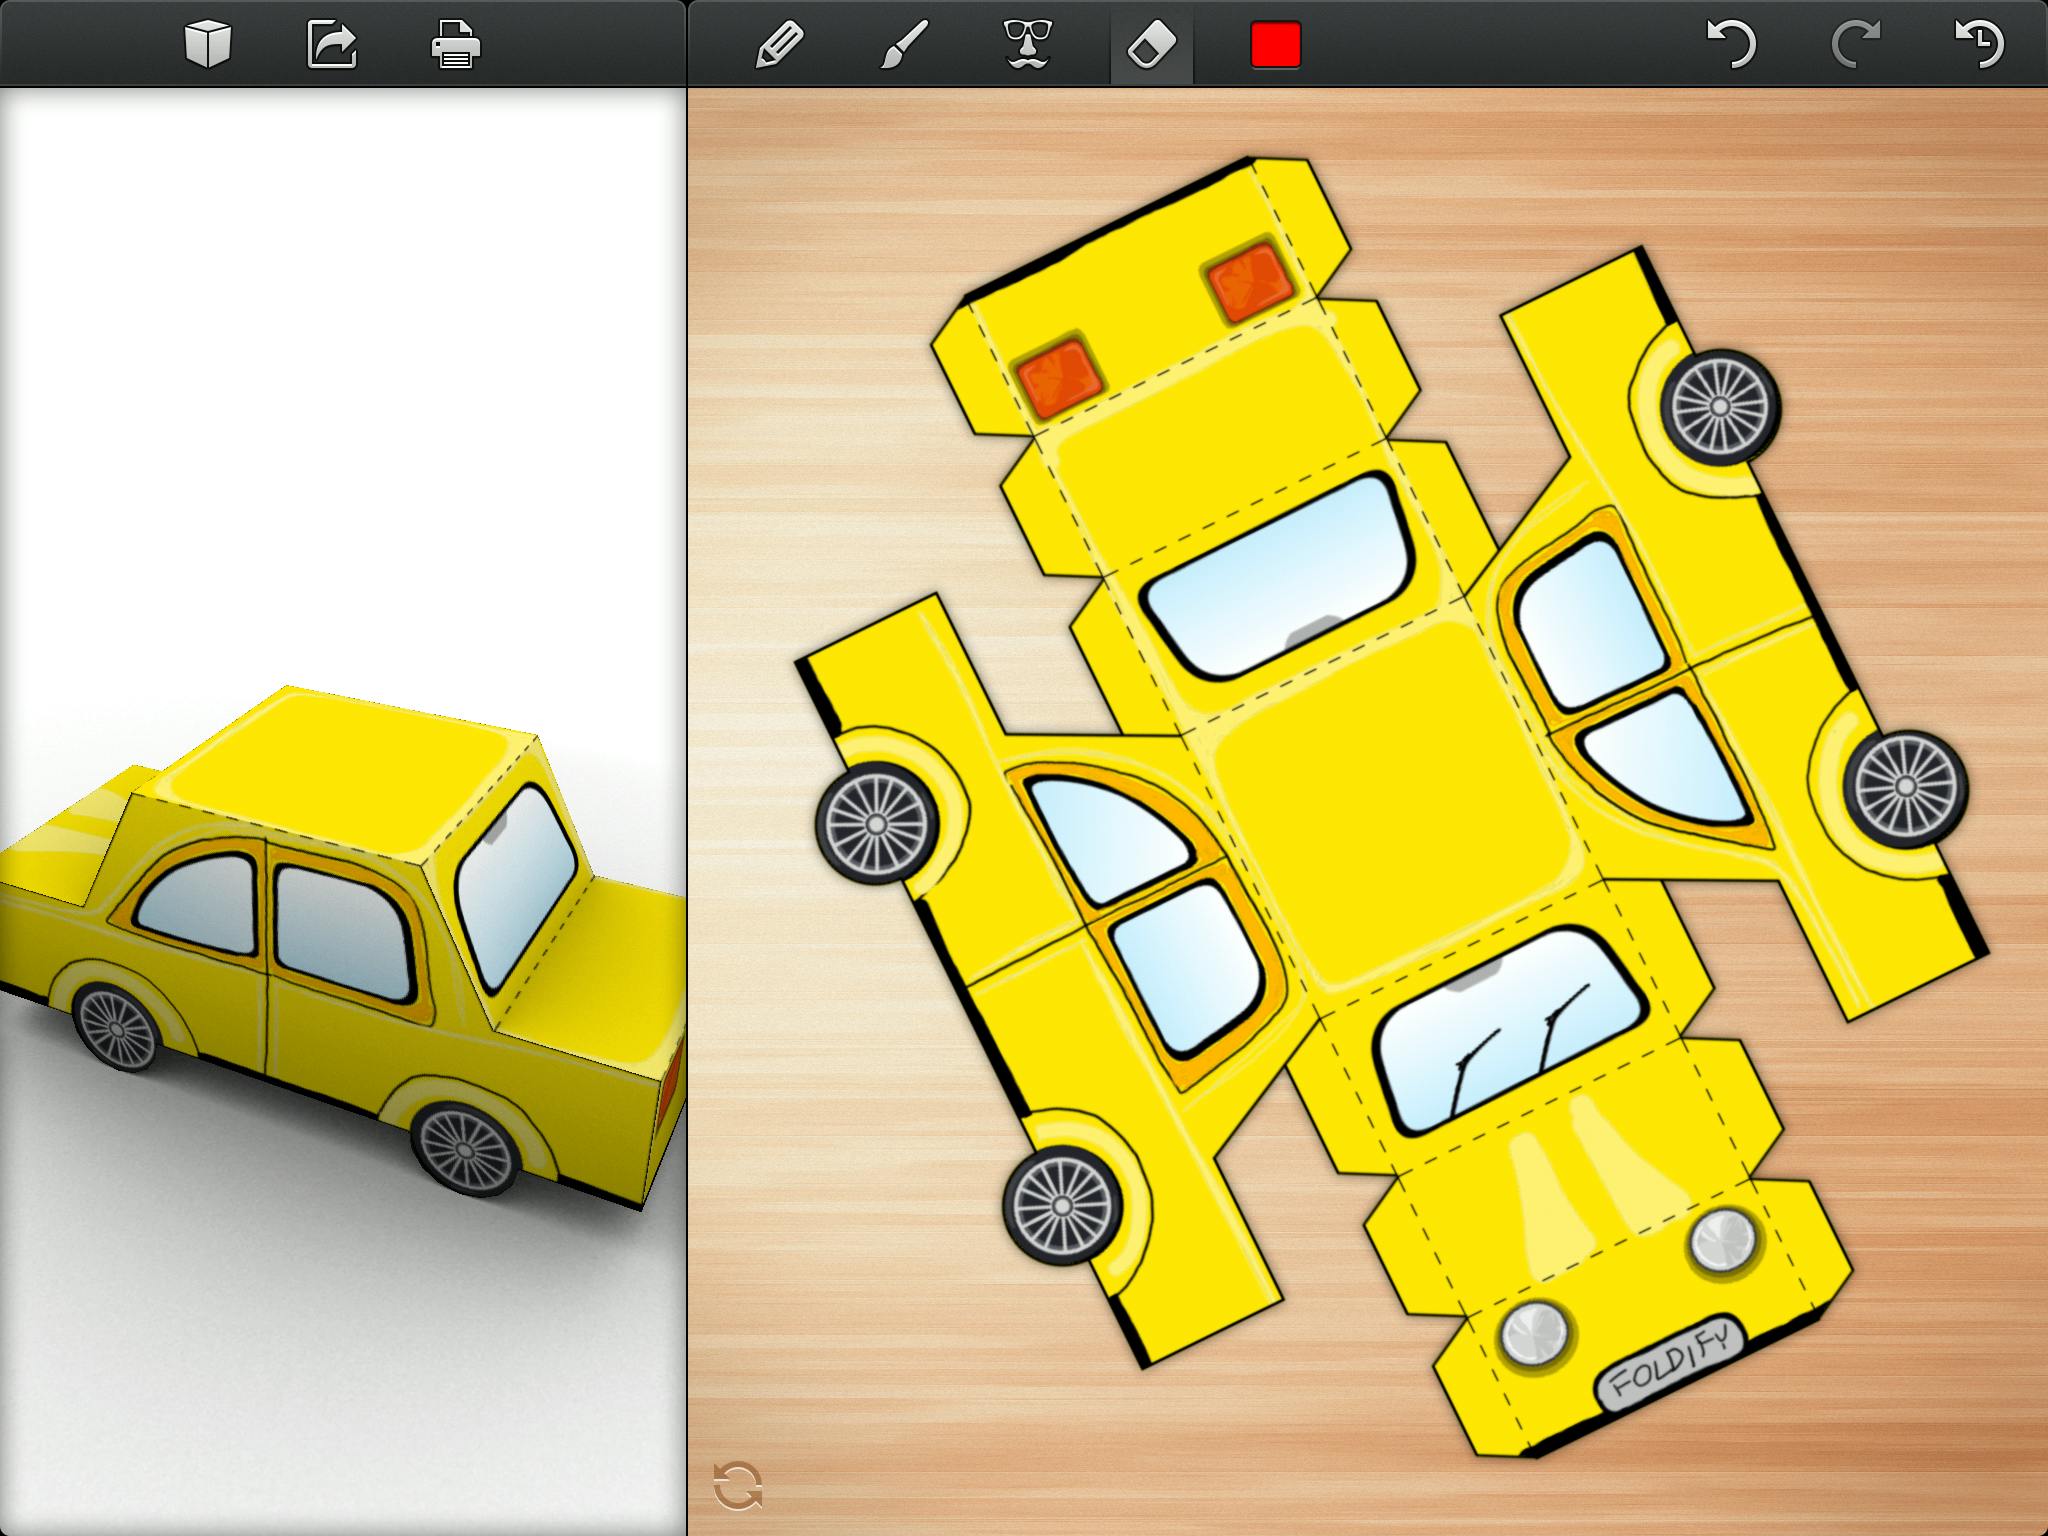Open the red color swatch
2048x1536 pixels.
1276,45
